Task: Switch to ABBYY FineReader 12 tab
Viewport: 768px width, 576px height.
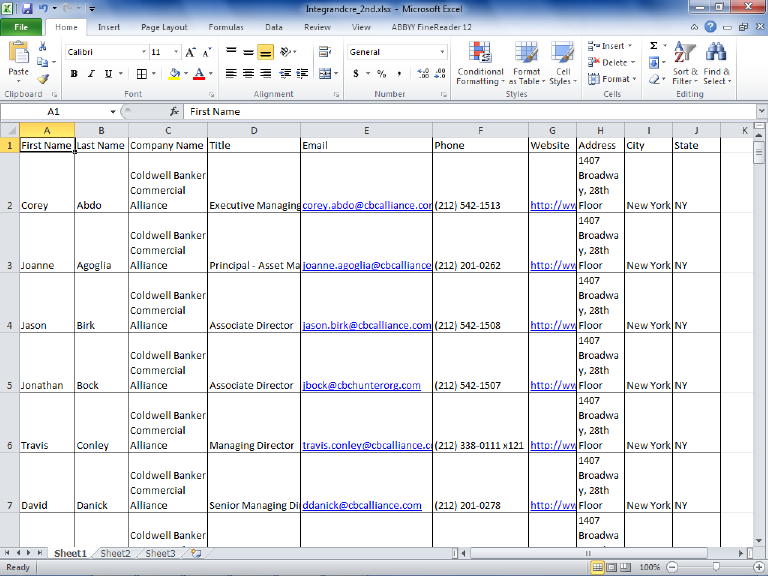Action: coord(431,27)
